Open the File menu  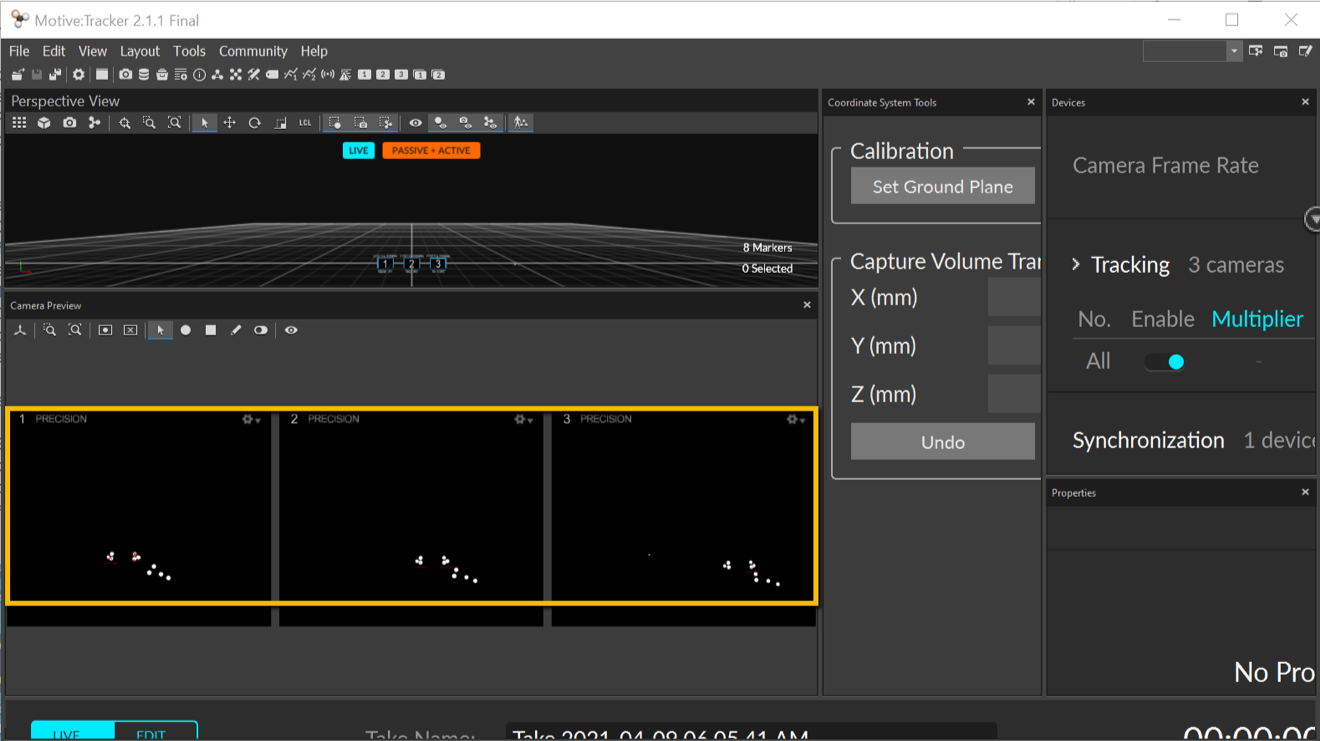point(19,51)
